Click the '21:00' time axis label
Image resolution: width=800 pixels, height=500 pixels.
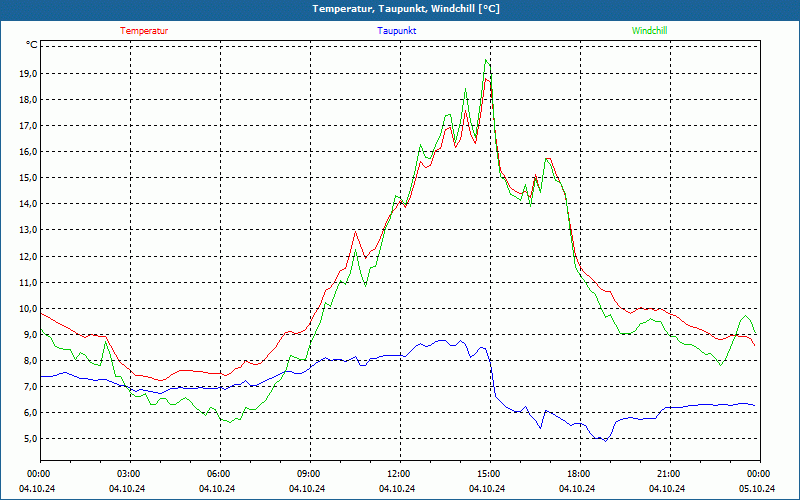pyautogui.click(x=667, y=474)
